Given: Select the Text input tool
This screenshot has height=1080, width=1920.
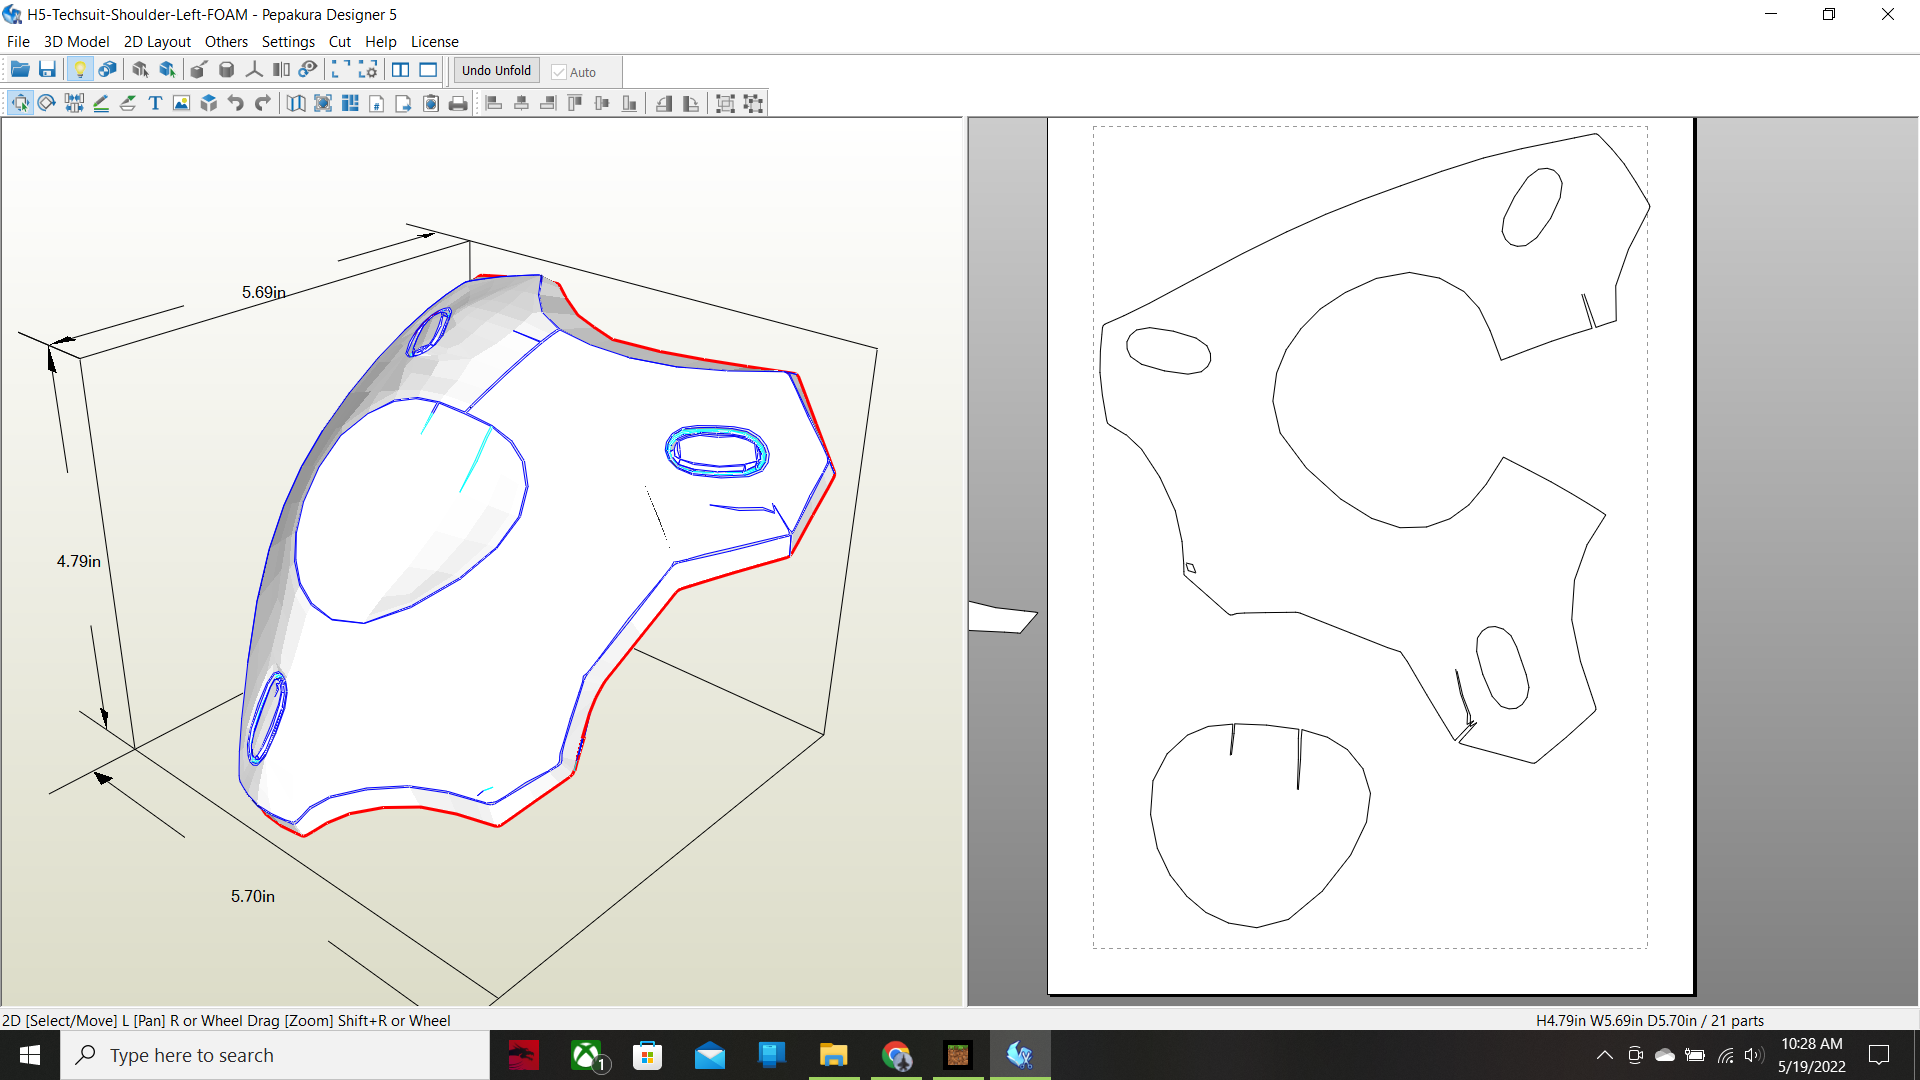Looking at the screenshot, I should [155, 103].
